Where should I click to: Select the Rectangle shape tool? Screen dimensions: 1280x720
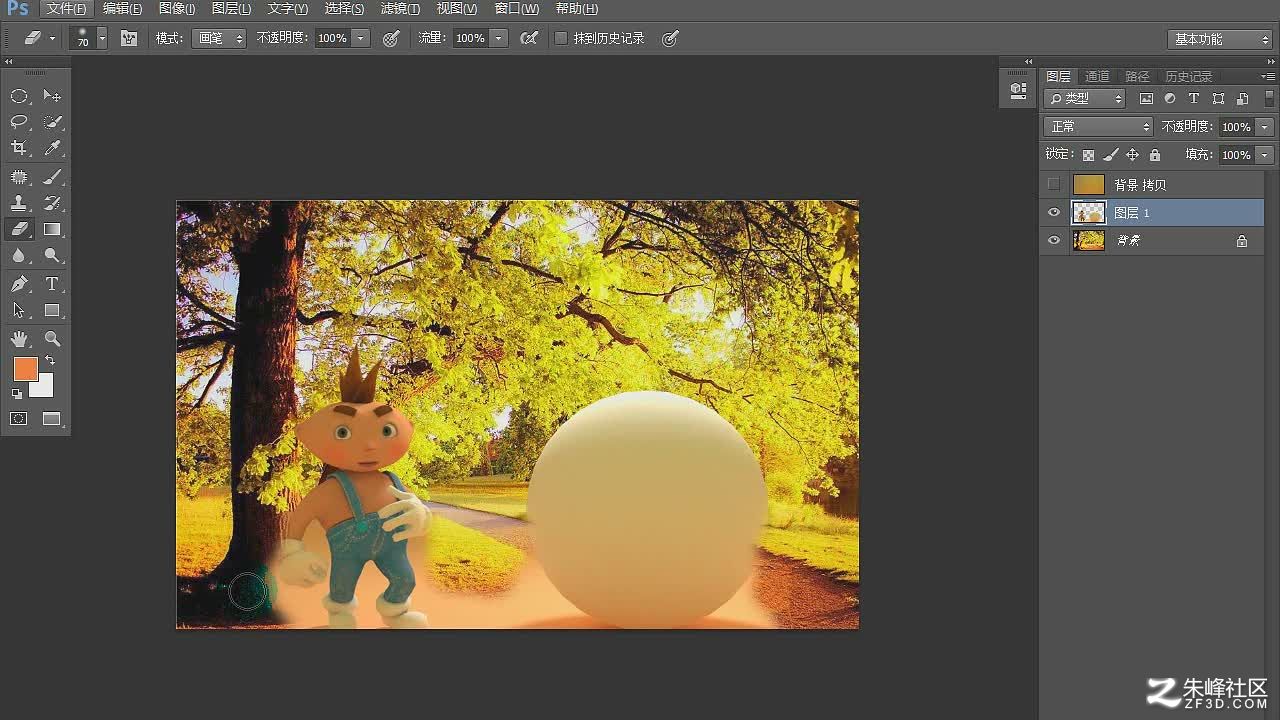pyautogui.click(x=53, y=311)
